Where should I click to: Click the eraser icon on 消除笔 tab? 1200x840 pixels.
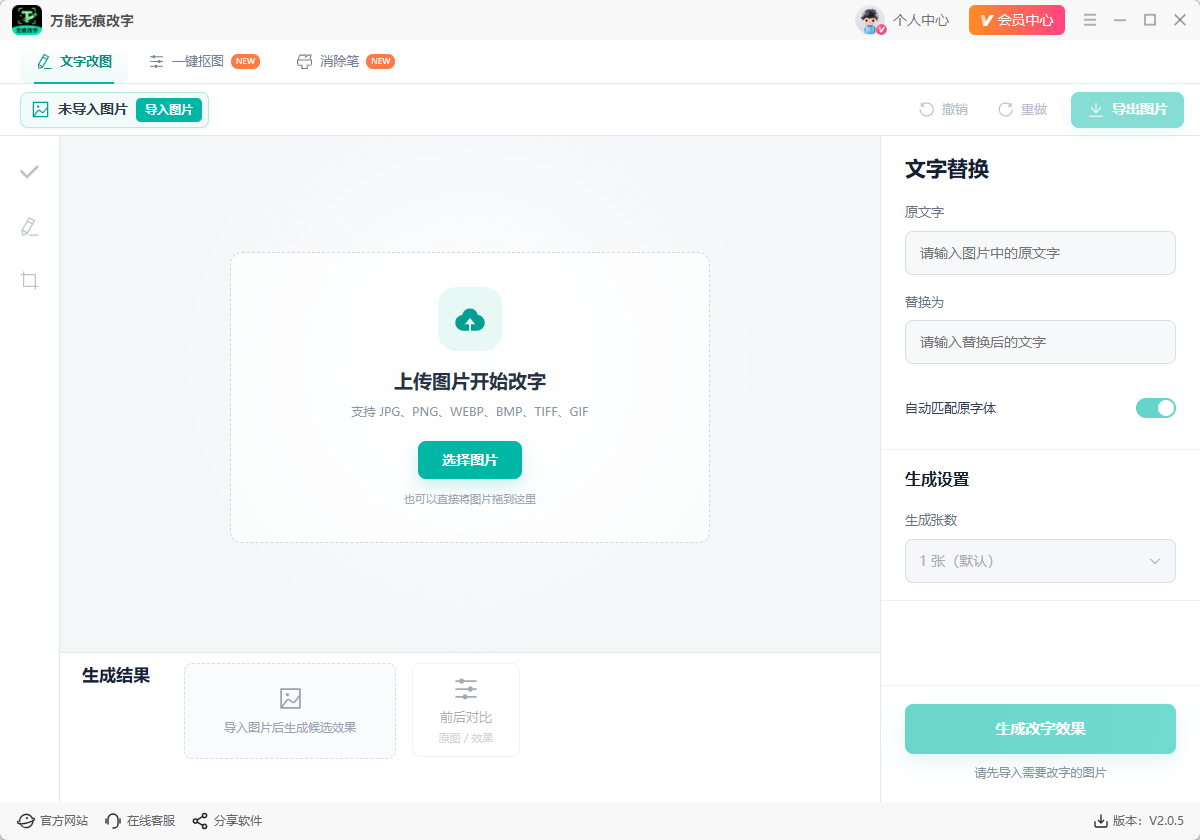pyautogui.click(x=304, y=61)
